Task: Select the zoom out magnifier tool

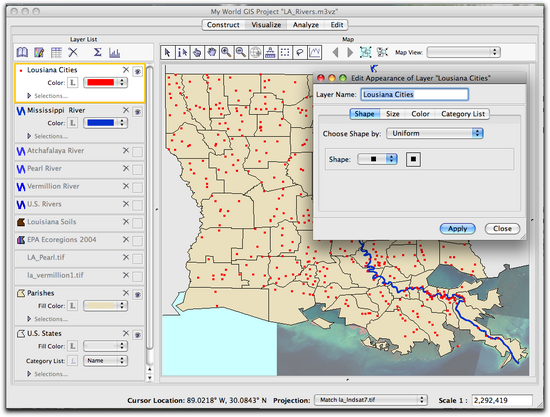Action: (x=241, y=53)
